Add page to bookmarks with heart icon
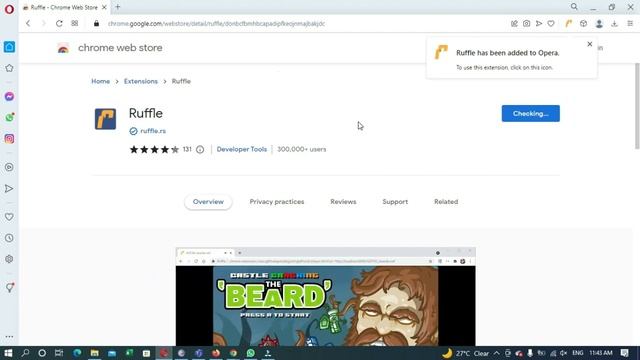The image size is (640, 360). [551, 24]
